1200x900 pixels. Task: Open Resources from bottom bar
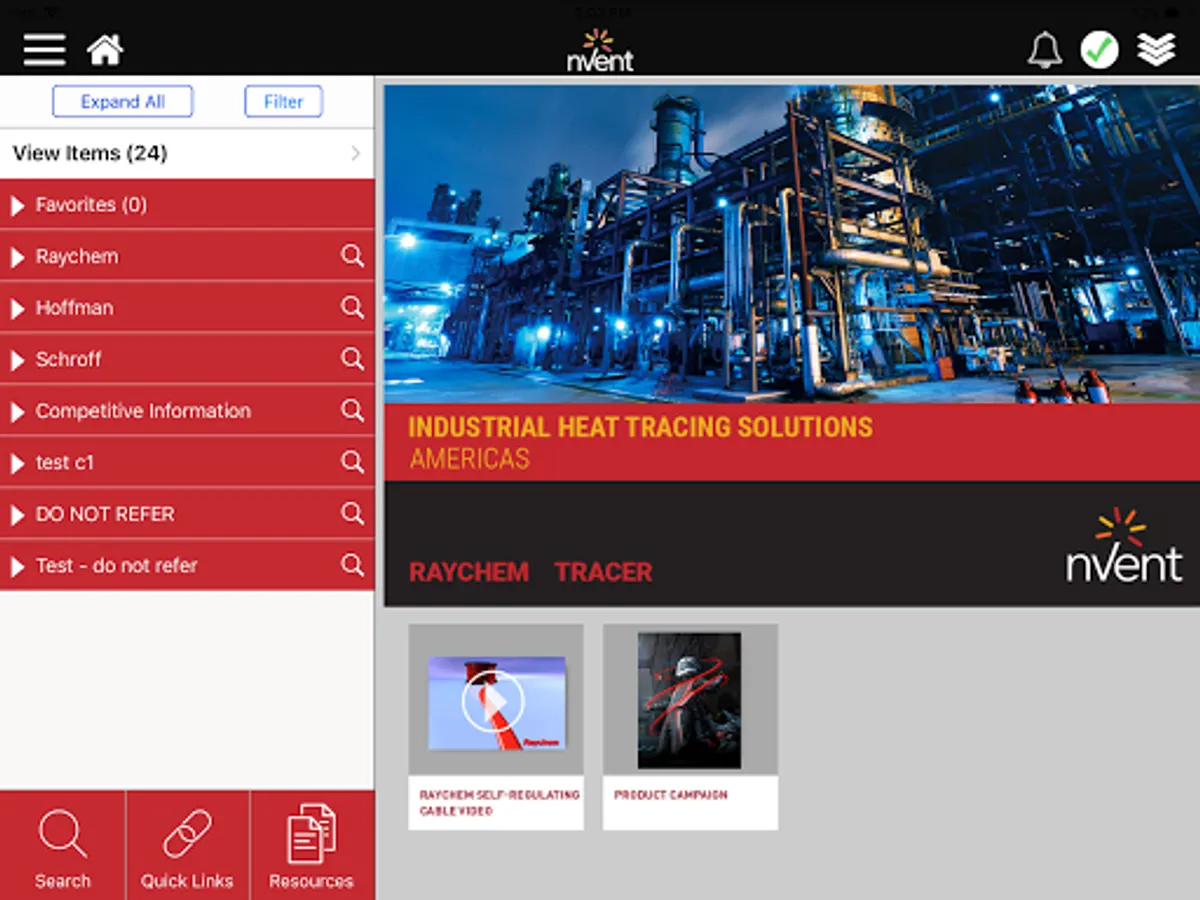click(x=312, y=846)
